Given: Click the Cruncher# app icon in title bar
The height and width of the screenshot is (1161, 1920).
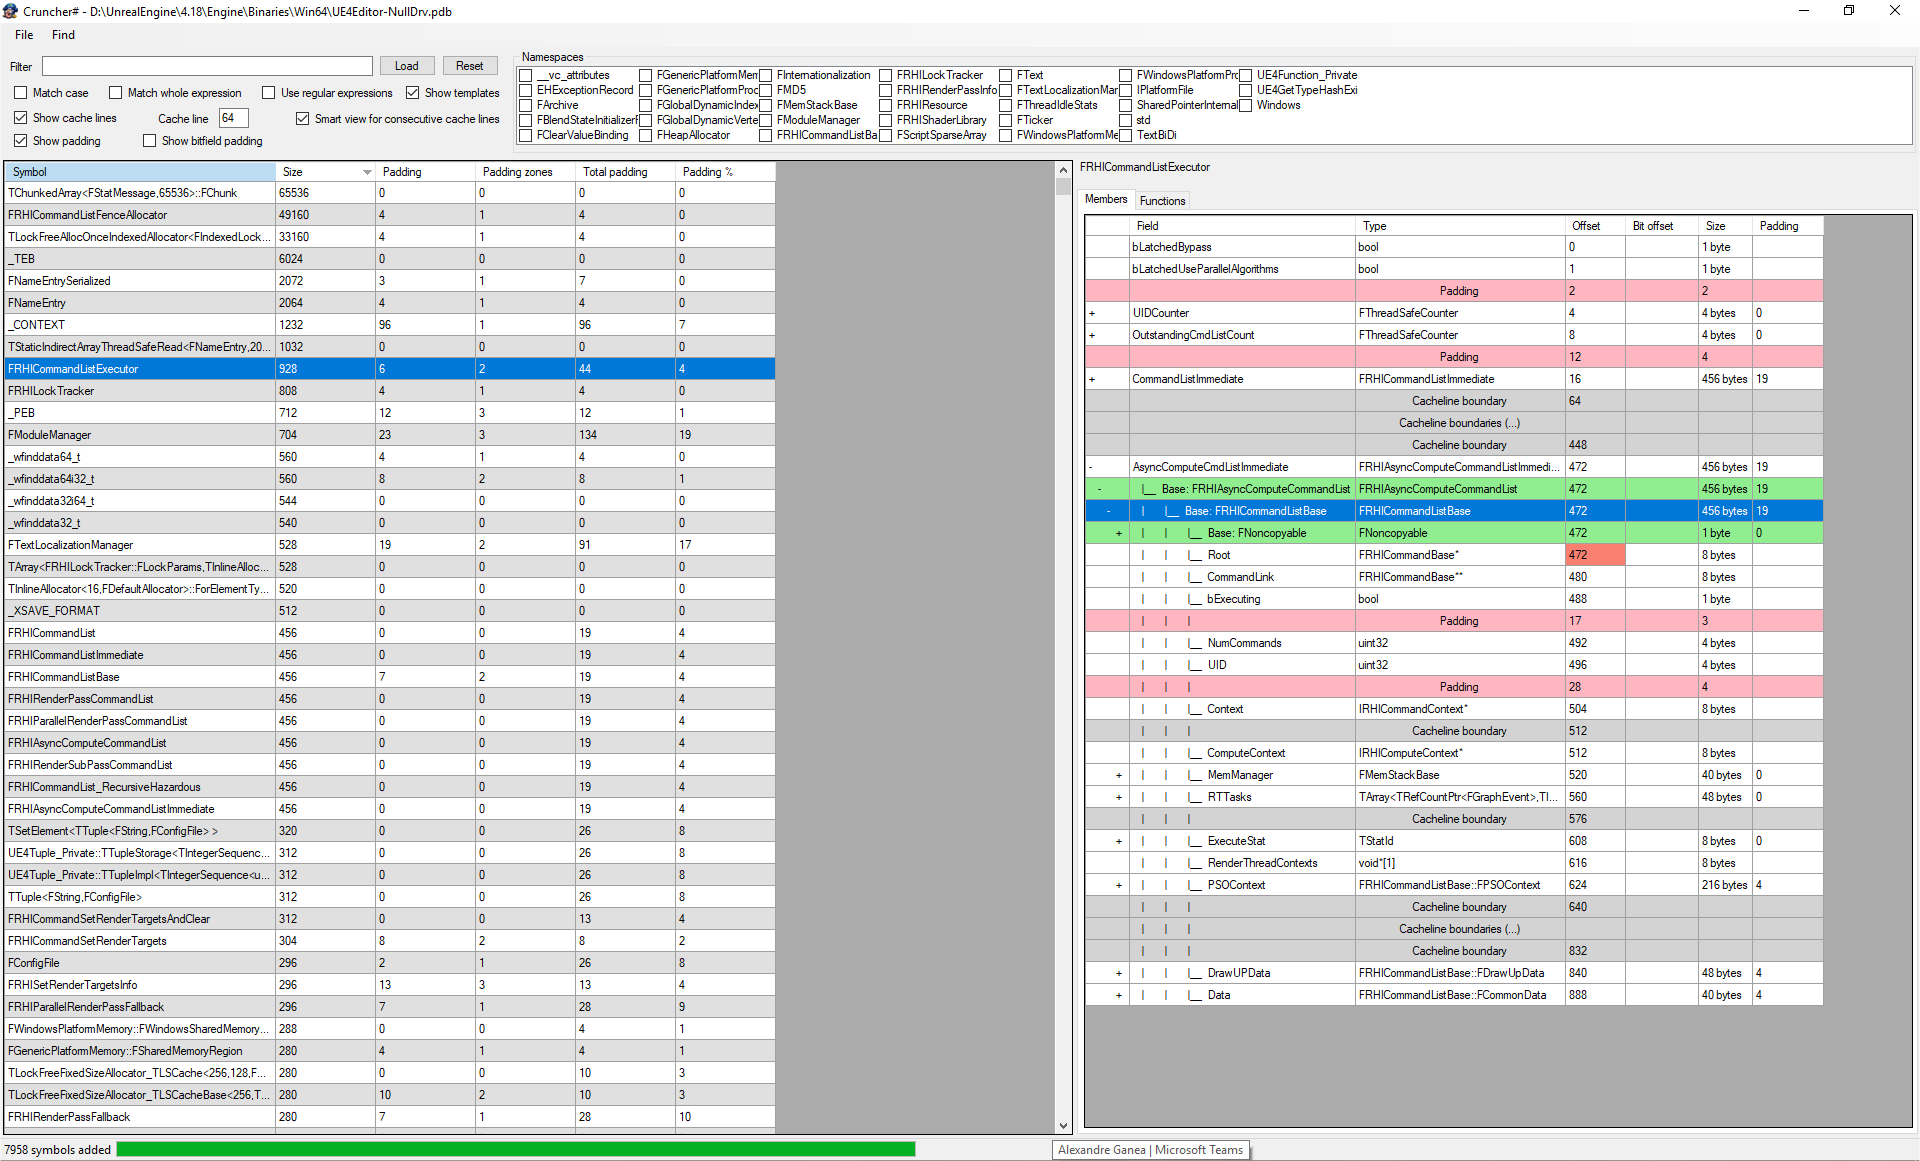Looking at the screenshot, I should (x=10, y=11).
